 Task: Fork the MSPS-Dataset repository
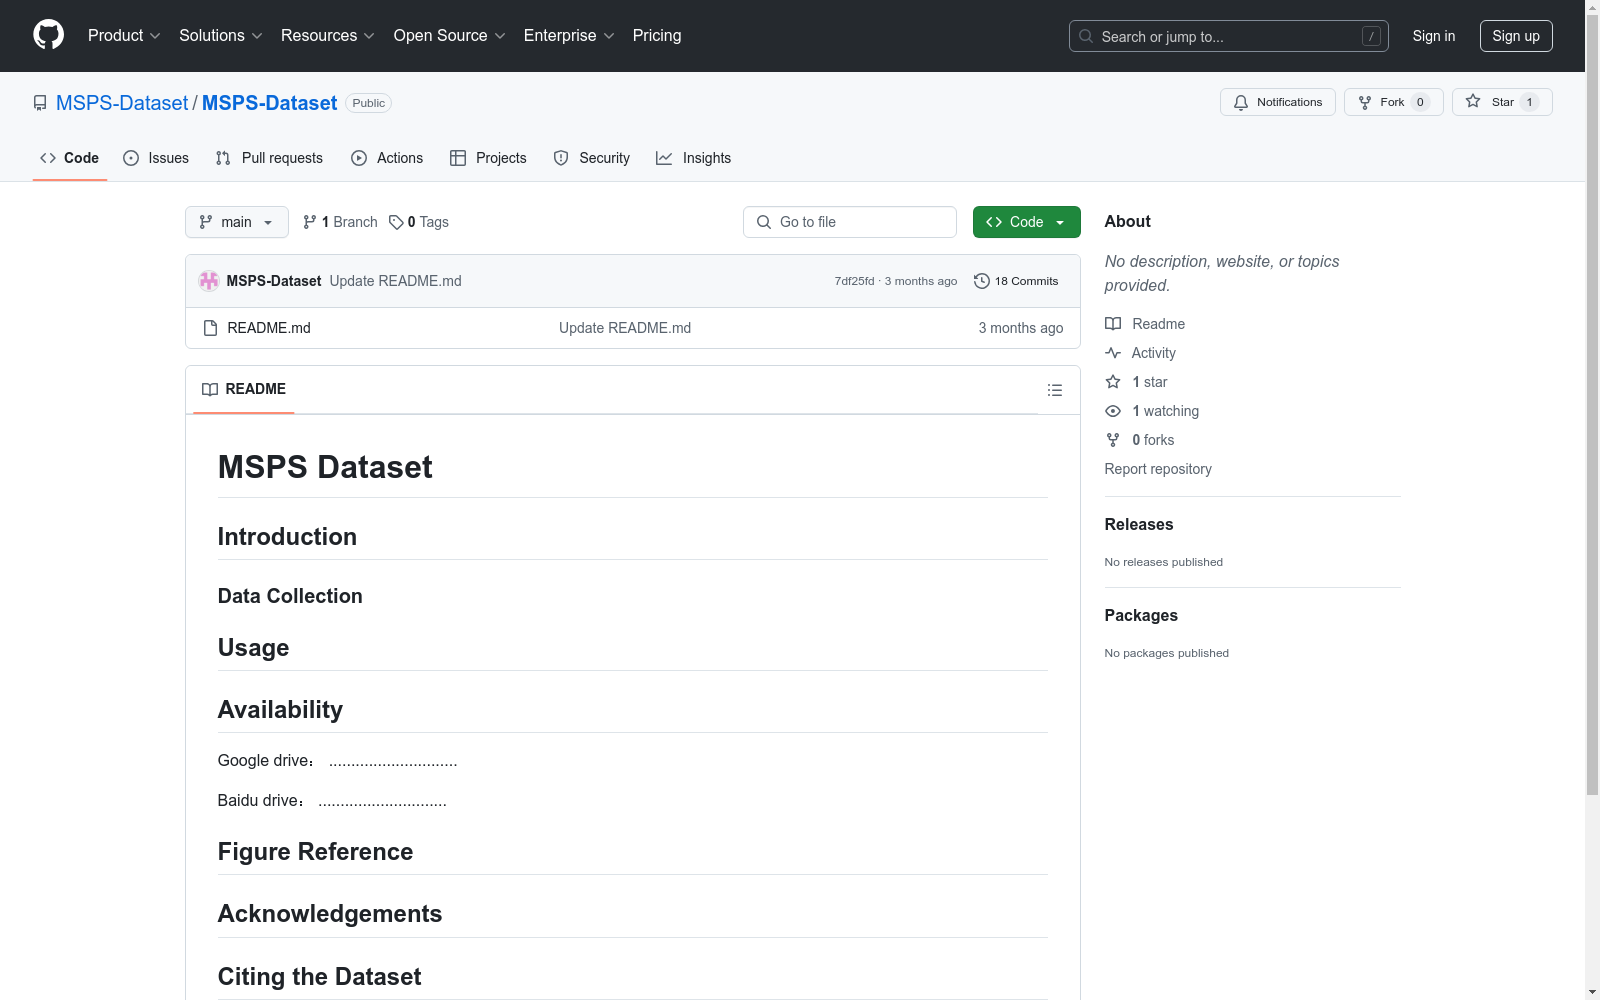1393,102
